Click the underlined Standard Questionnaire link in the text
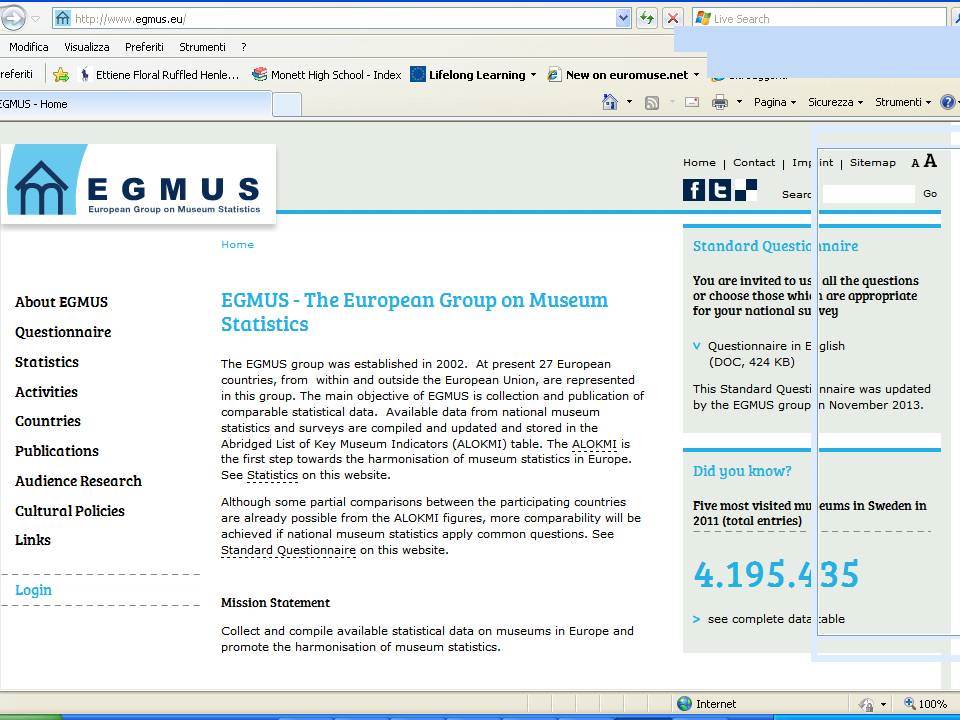This screenshot has height=720, width=960. pos(288,550)
